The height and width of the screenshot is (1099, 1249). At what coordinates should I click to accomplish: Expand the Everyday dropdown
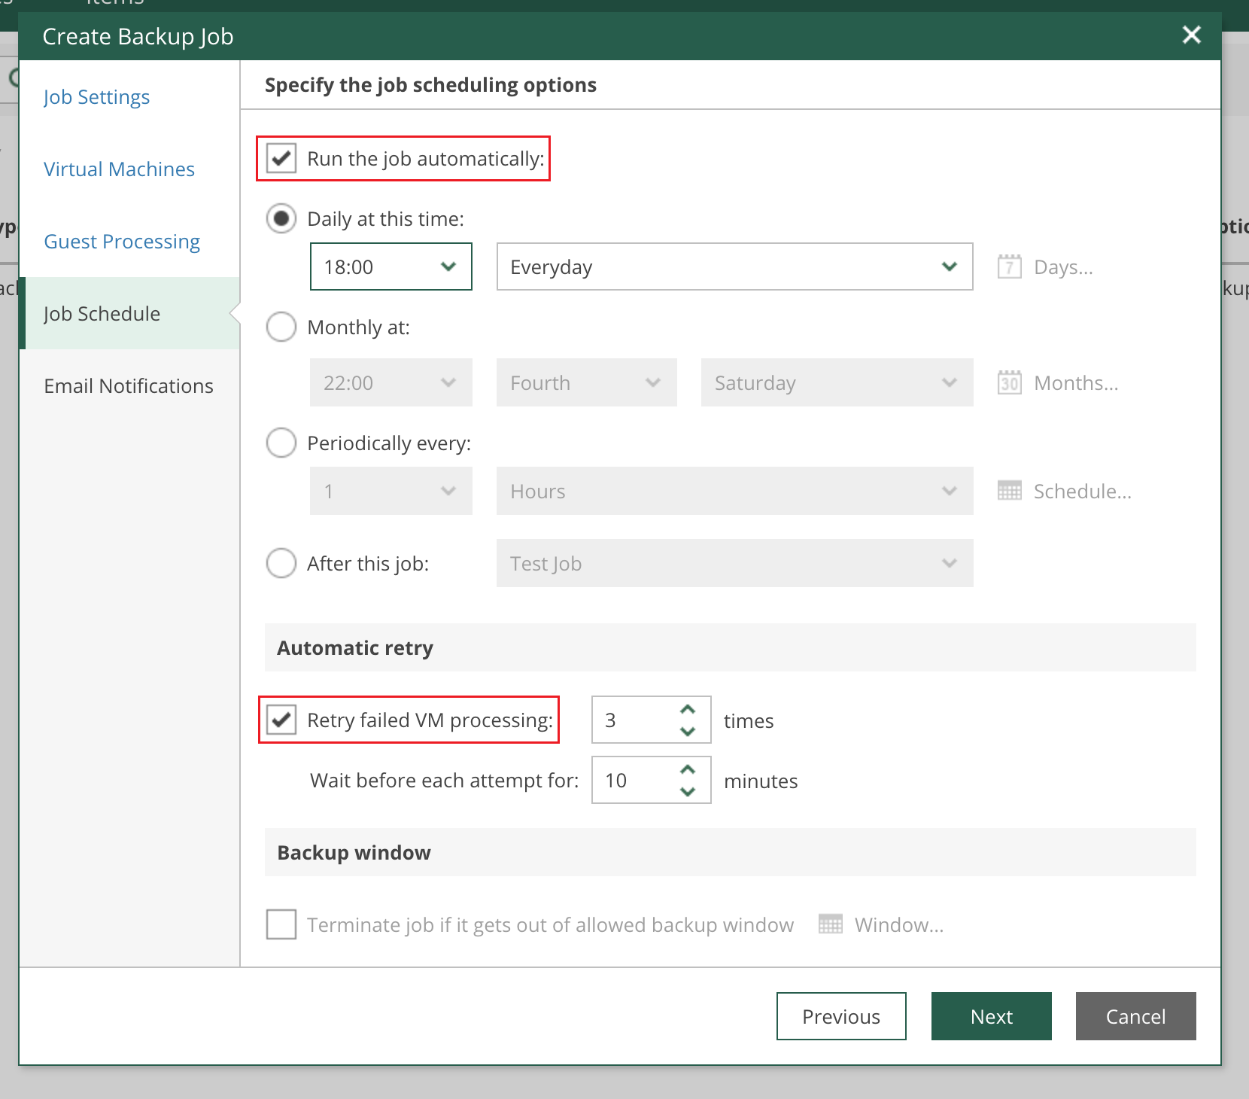click(734, 267)
